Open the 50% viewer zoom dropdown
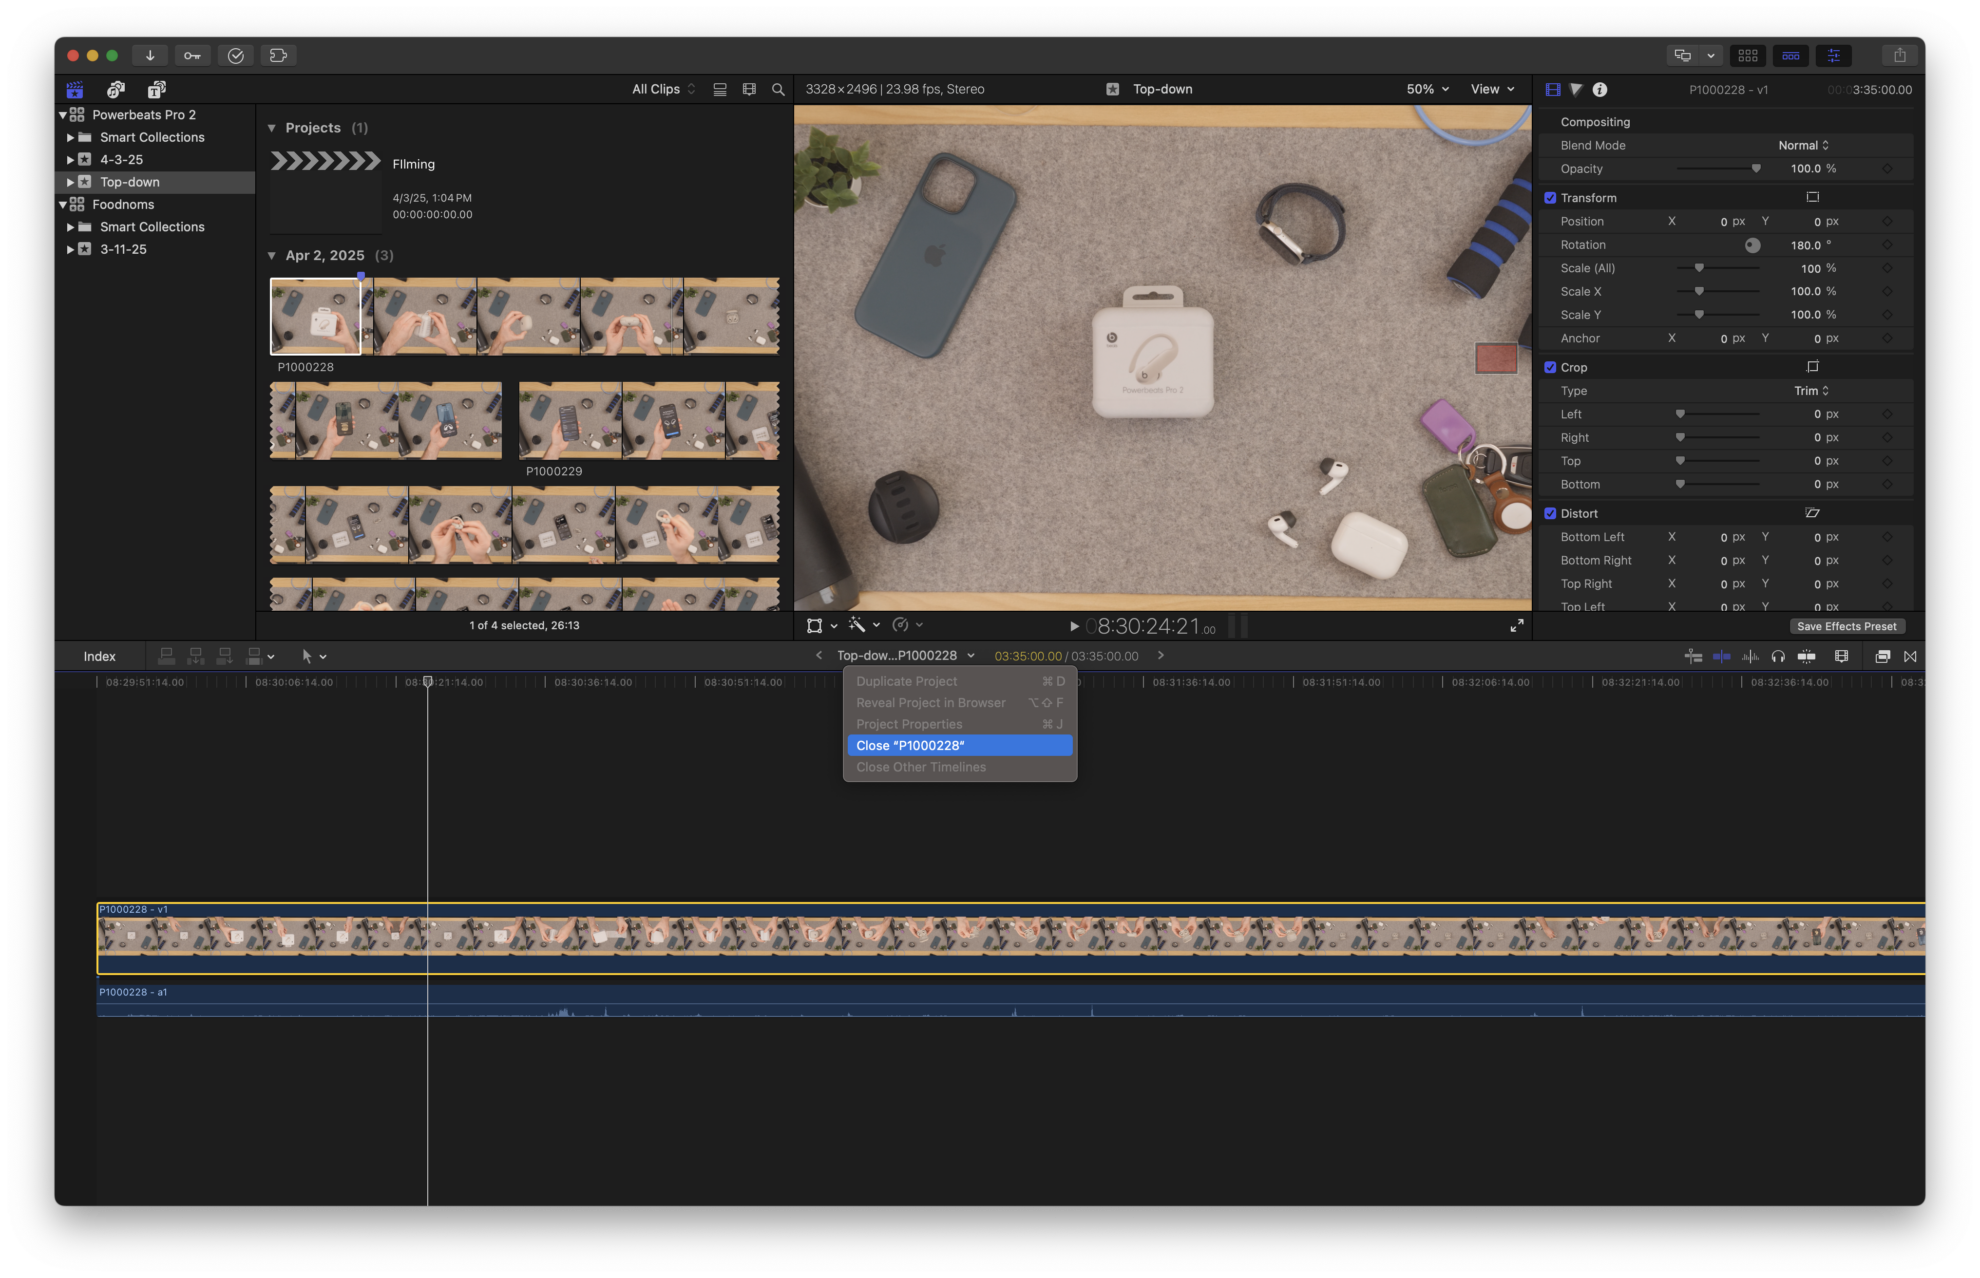Image resolution: width=1980 pixels, height=1278 pixels. 1427,89
